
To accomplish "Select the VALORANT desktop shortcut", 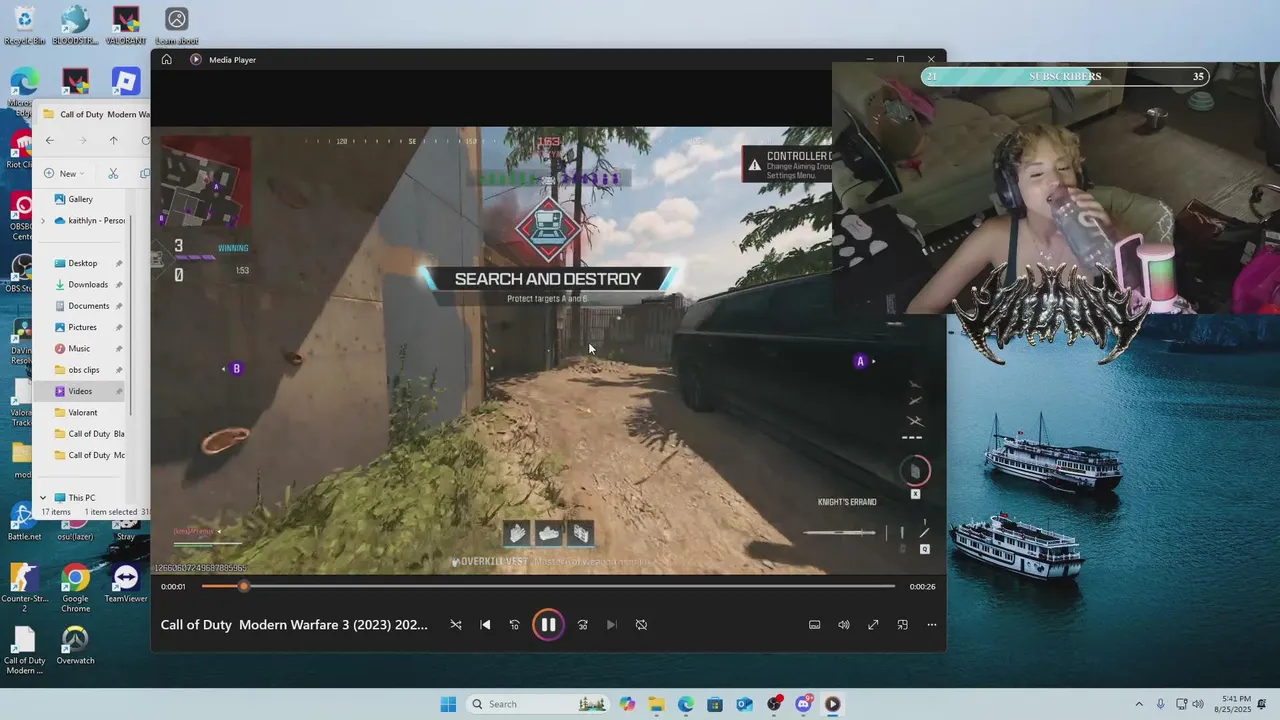I will (126, 25).
